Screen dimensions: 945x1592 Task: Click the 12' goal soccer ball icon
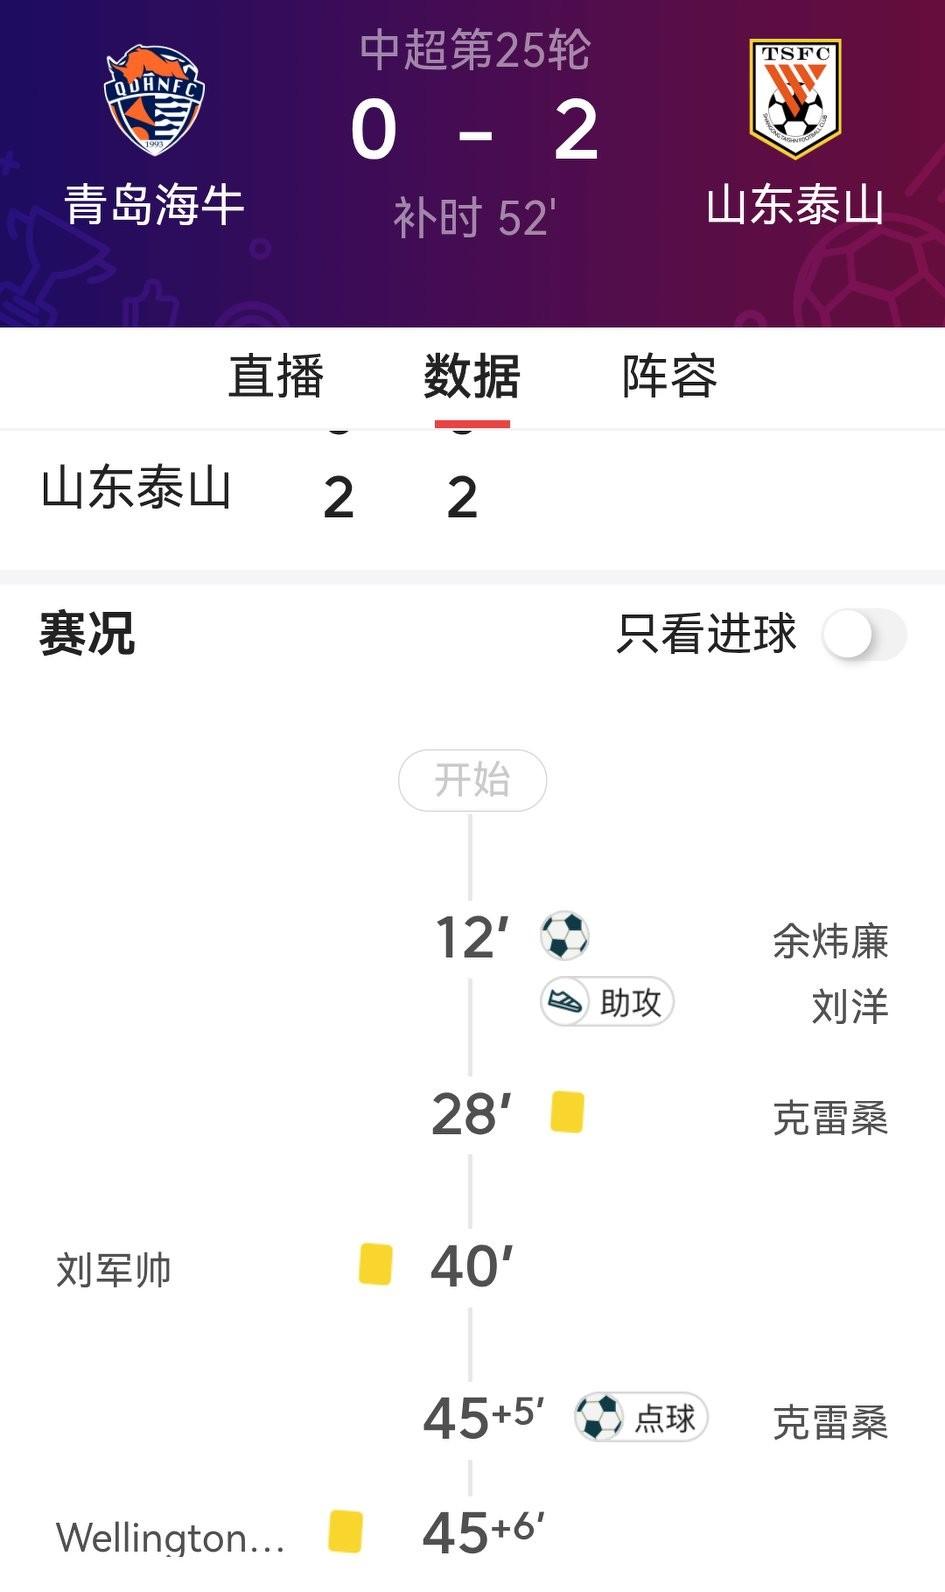[x=564, y=936]
